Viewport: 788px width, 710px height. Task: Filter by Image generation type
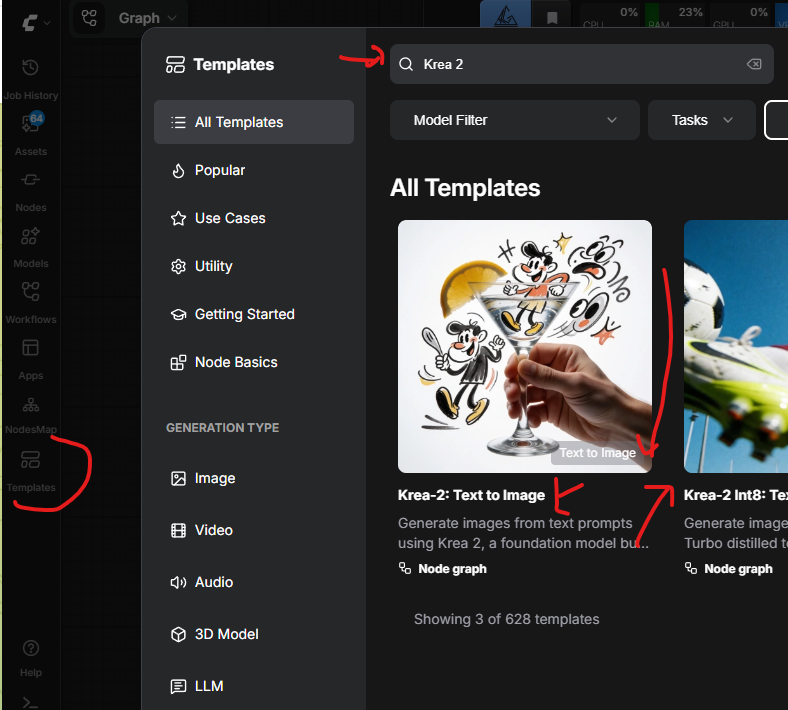click(254, 478)
